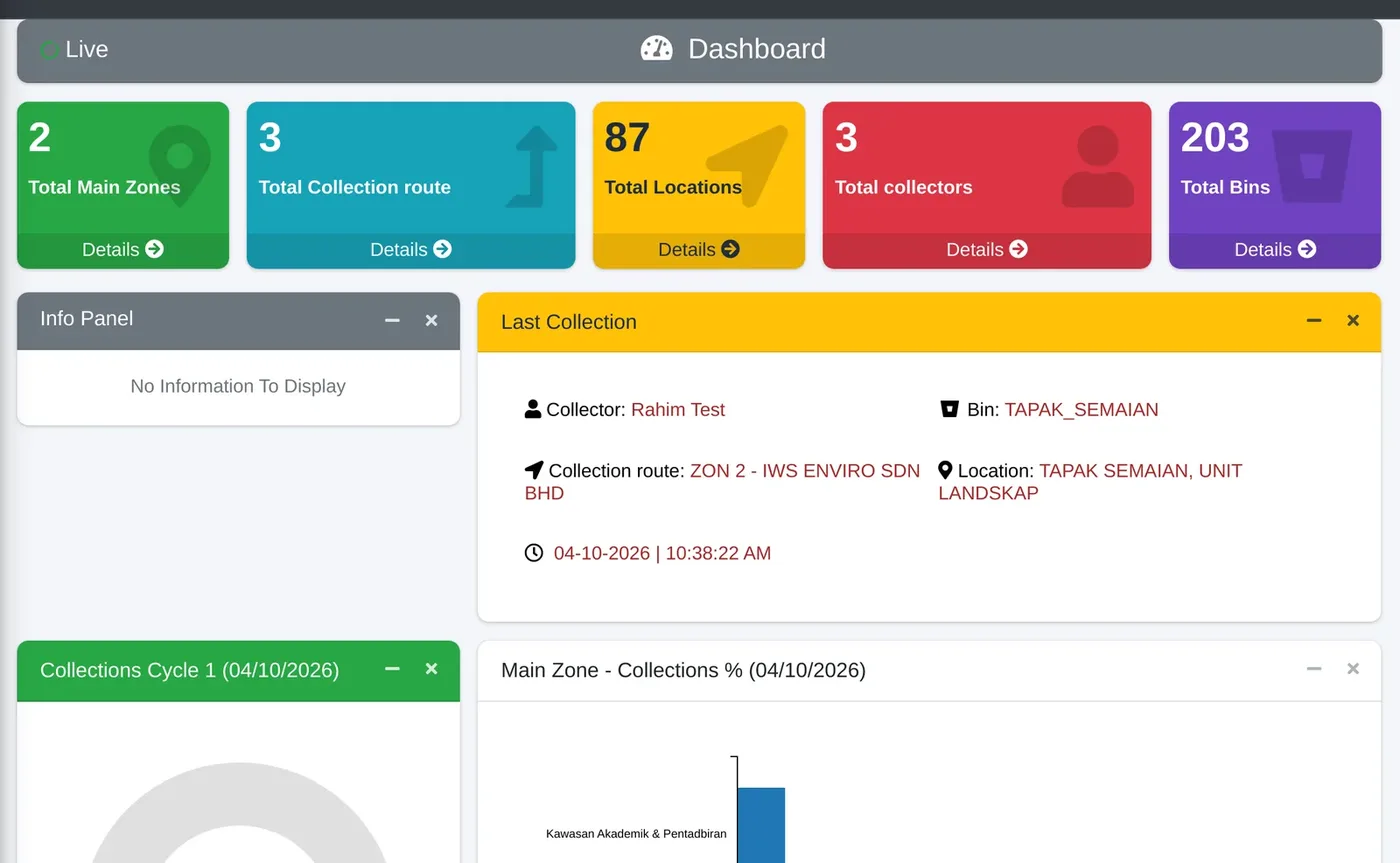
Task: Click route ZON 2 - IWS ENVIRO SDN BHD
Action: (x=722, y=482)
